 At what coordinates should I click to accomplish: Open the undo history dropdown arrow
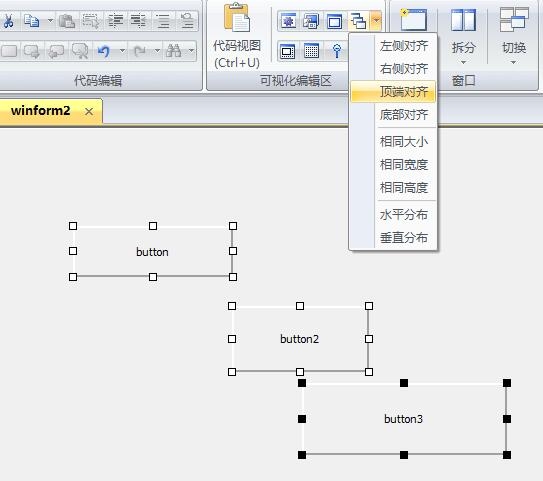coord(122,51)
